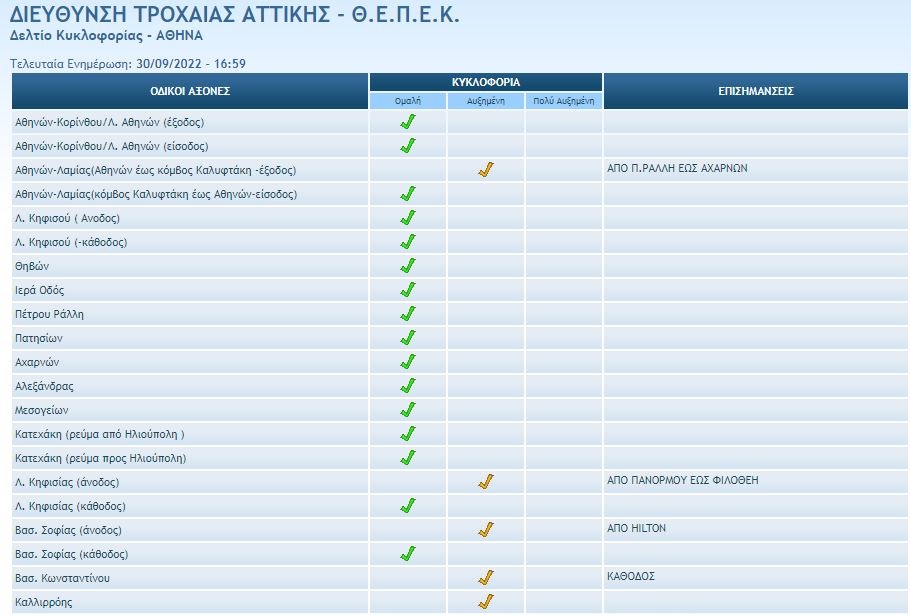
Task: Click the green normal-traffic tick for Λ. Κηφισού Άνοδος
Action: pos(406,218)
